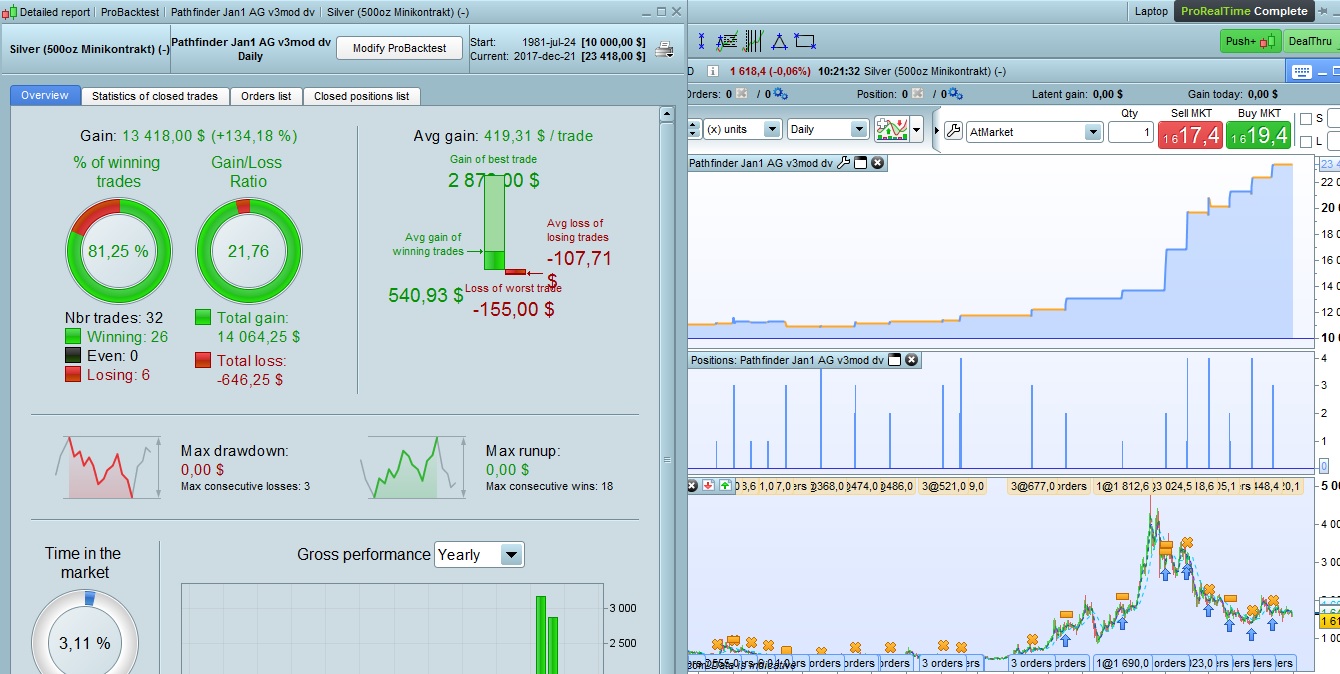Click the '1@1 812,6' order label on chart
Image resolution: width=1340 pixels, height=674 pixels.
1123,487
